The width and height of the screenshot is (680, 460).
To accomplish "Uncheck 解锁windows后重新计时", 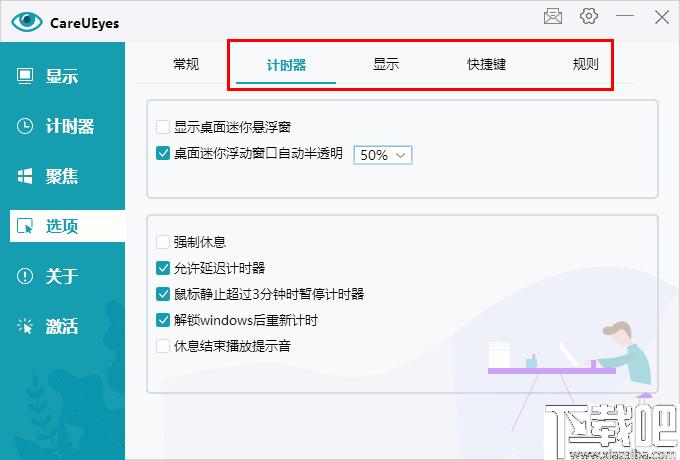I will (x=163, y=320).
